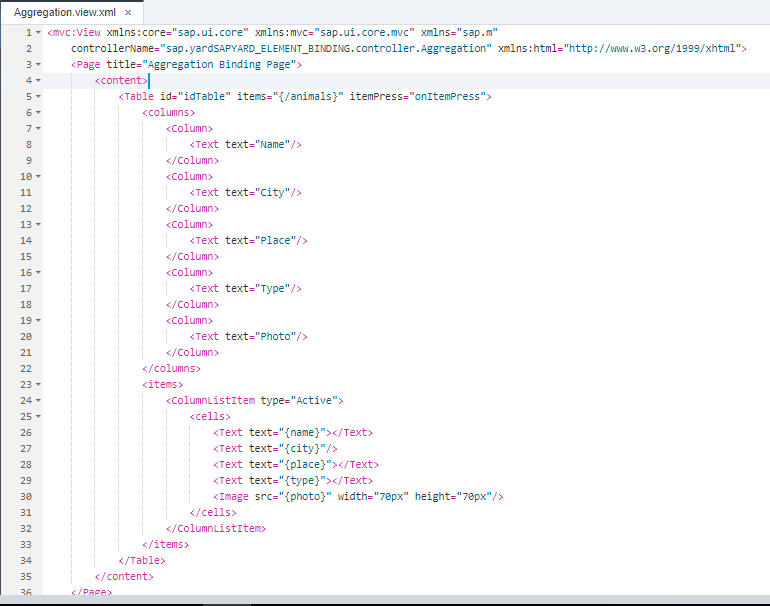This screenshot has width=770, height=606.
Task: Collapse the Column fold on line 10
Action: click(38, 177)
